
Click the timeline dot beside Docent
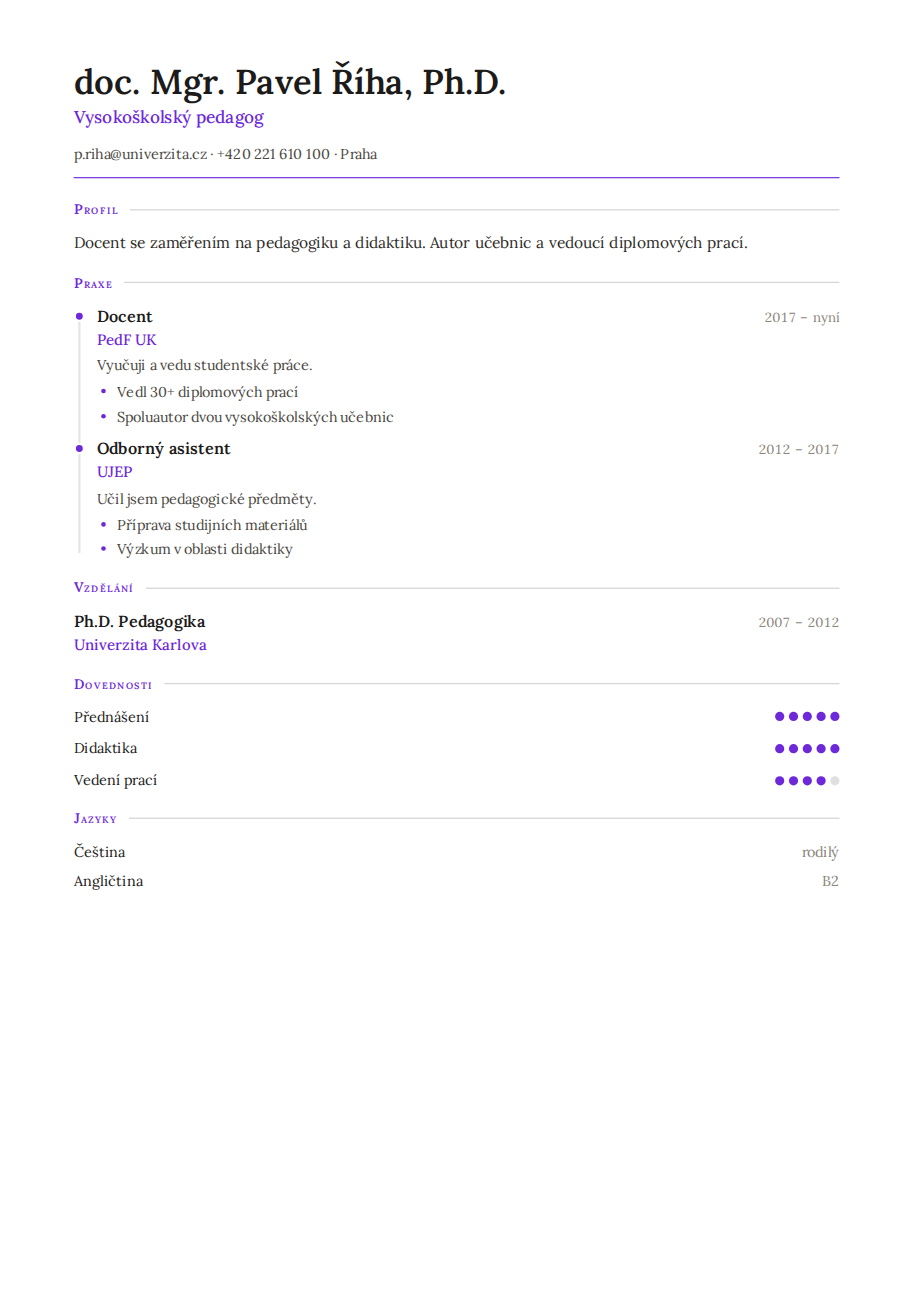79,316
